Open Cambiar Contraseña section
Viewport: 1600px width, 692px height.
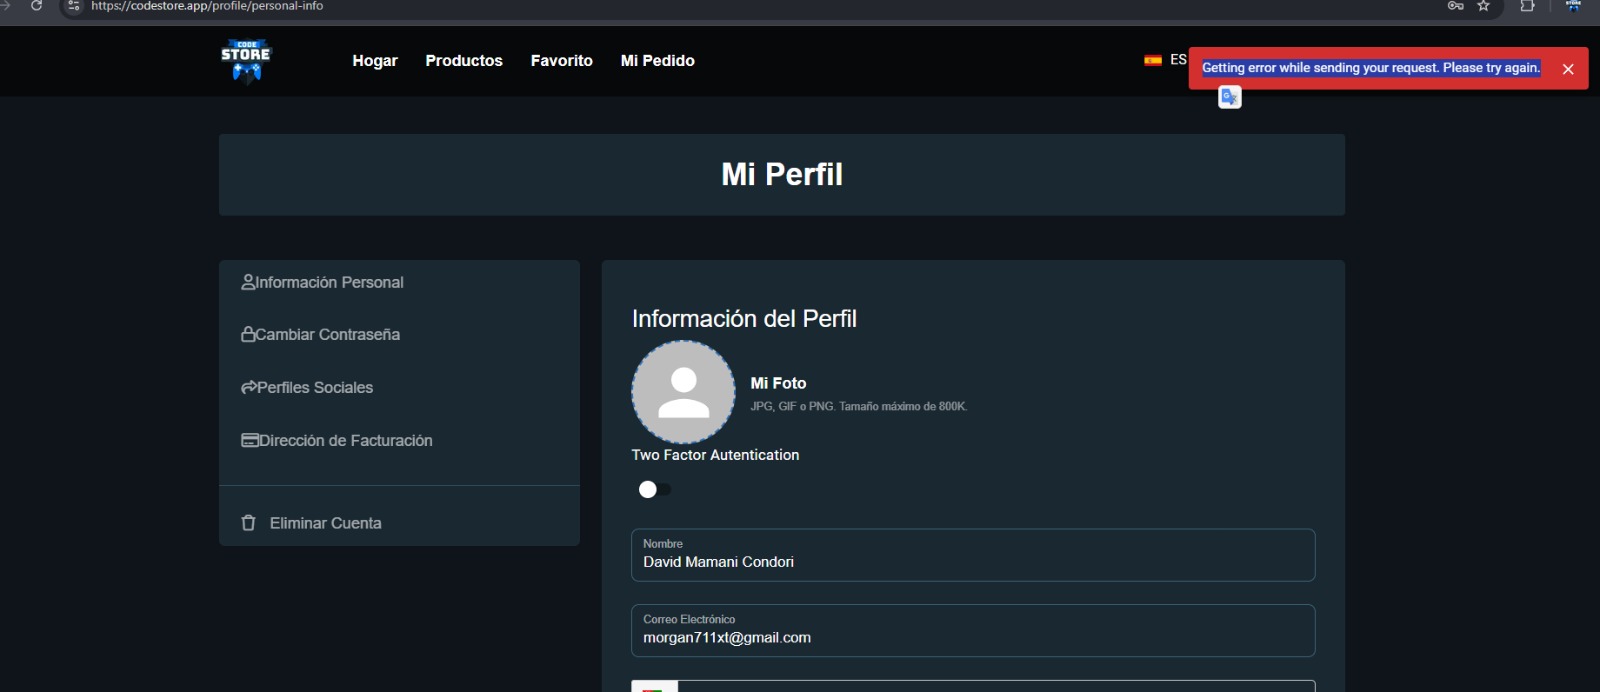[x=320, y=335]
